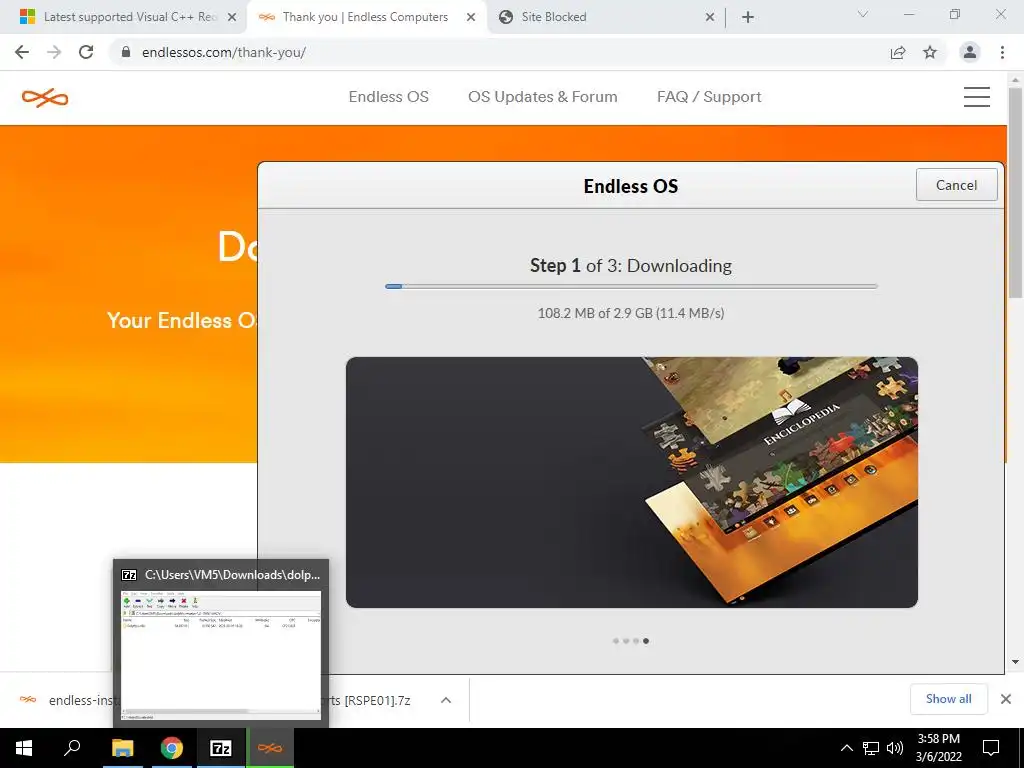Switch to 7-Zip in the taskbar
Viewport: 1024px width, 768px height.
pyautogui.click(x=221, y=748)
